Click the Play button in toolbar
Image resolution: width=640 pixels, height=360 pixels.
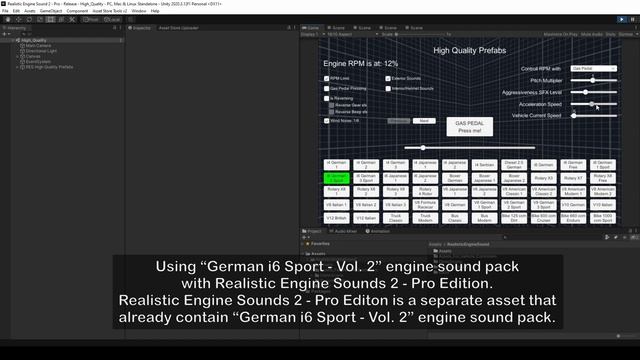click(622, 19)
